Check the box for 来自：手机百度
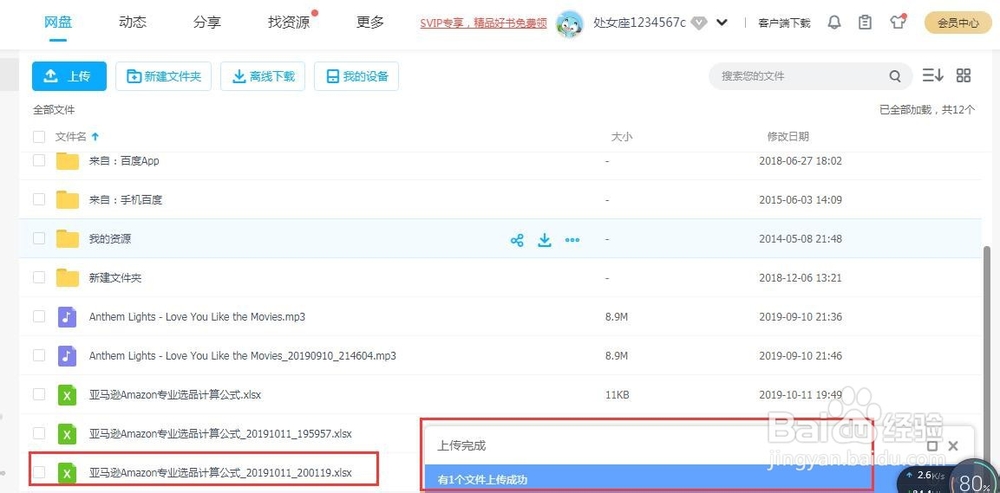 [39, 200]
